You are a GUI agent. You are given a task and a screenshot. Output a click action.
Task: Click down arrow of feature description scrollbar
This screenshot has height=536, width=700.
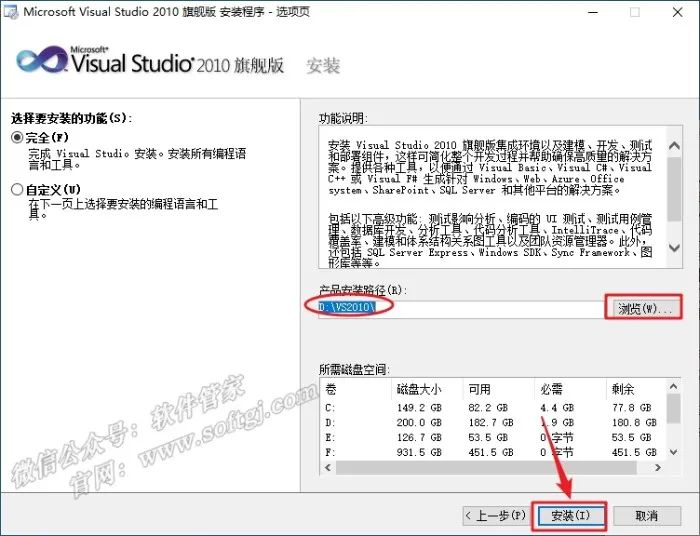point(674,248)
